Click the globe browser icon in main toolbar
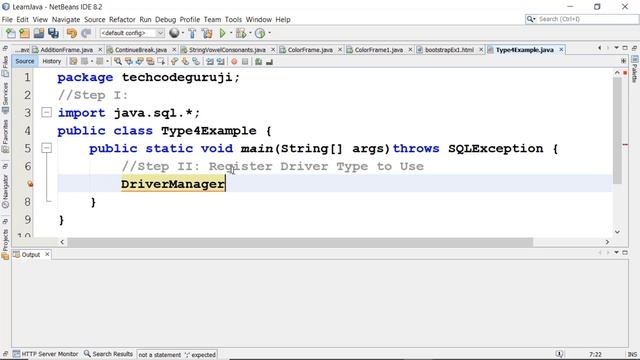 point(174,33)
